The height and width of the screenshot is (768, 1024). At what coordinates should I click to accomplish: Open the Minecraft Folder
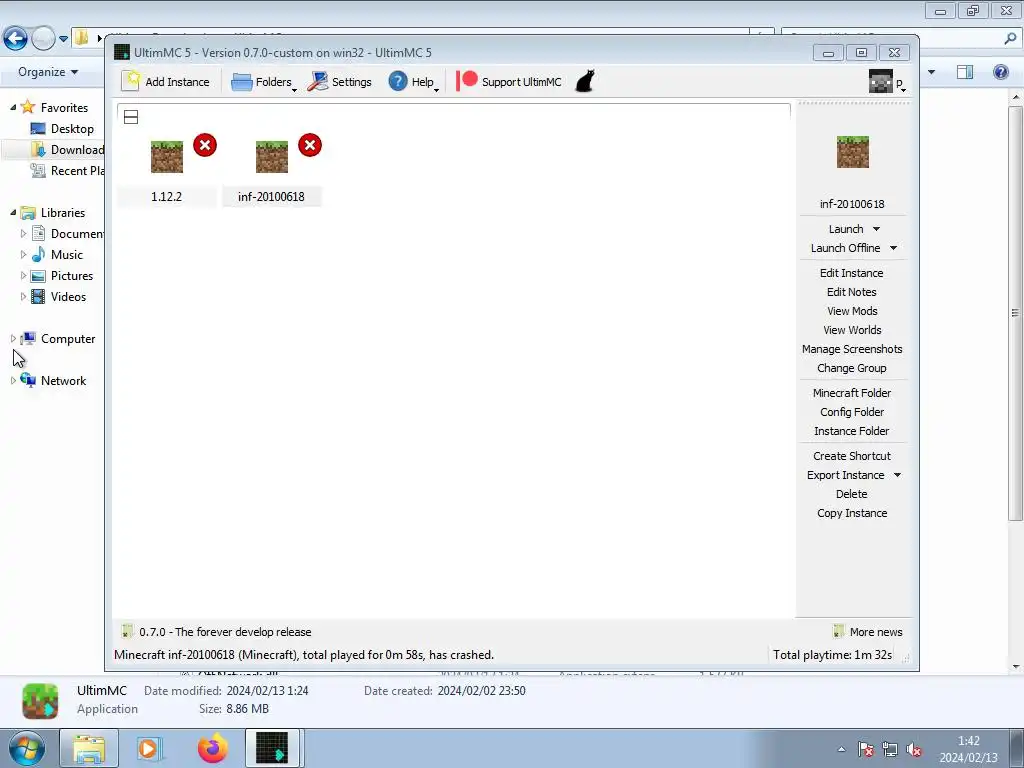(852, 393)
